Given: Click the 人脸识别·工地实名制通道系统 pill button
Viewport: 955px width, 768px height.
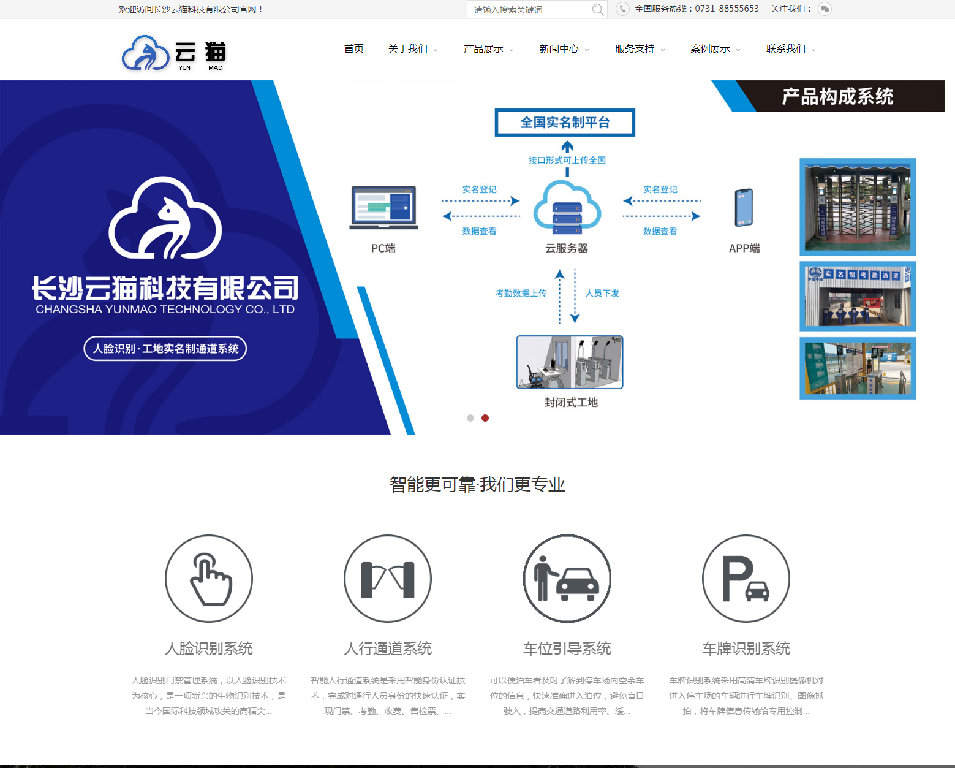Looking at the screenshot, I should pyautogui.click(x=165, y=348).
